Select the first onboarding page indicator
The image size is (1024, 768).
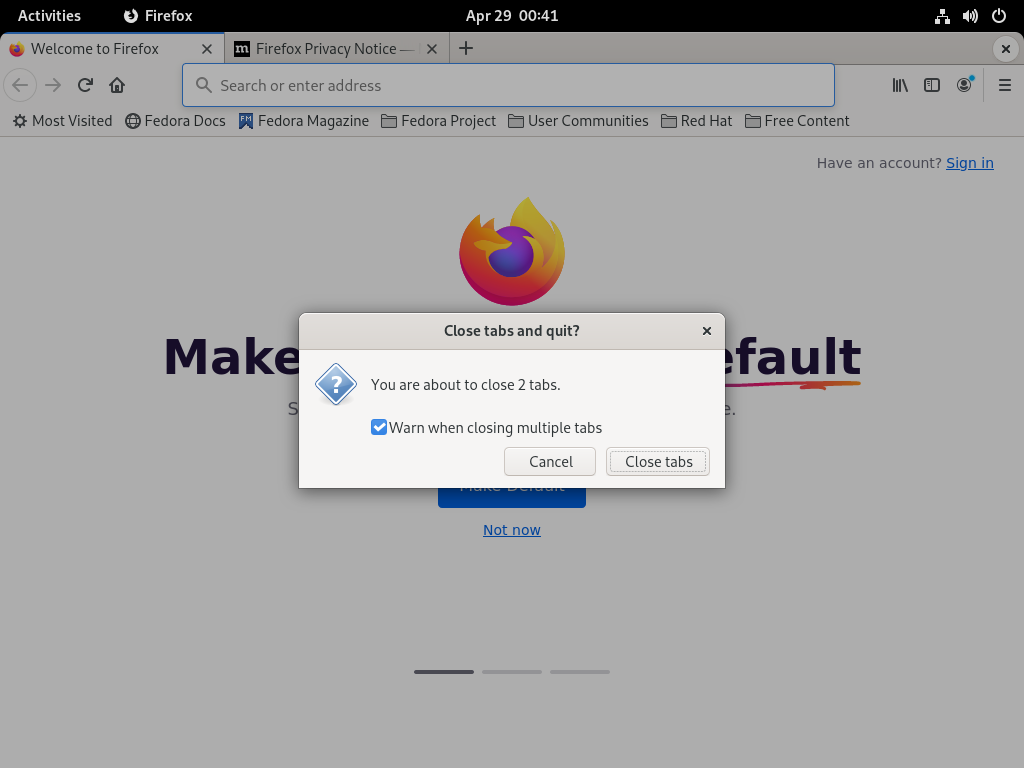click(444, 672)
